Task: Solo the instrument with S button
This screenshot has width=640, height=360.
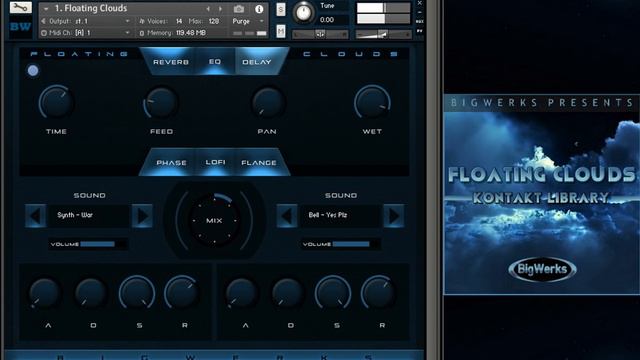Action: click(x=281, y=9)
